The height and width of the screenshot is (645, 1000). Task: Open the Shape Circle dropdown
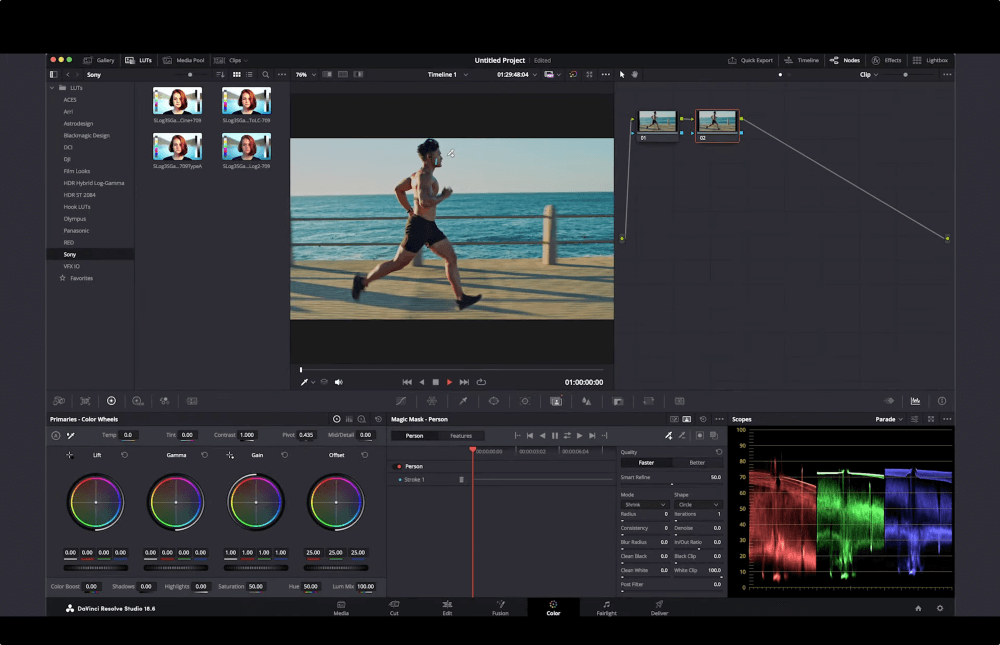(x=698, y=505)
